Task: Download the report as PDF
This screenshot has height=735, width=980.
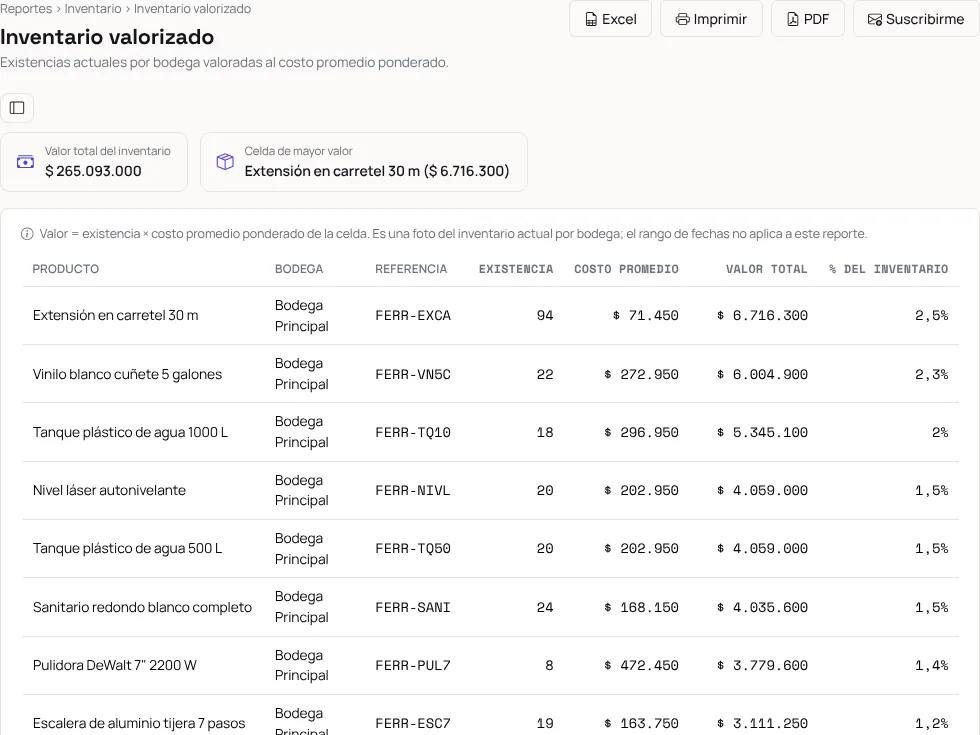Action: tap(808, 19)
